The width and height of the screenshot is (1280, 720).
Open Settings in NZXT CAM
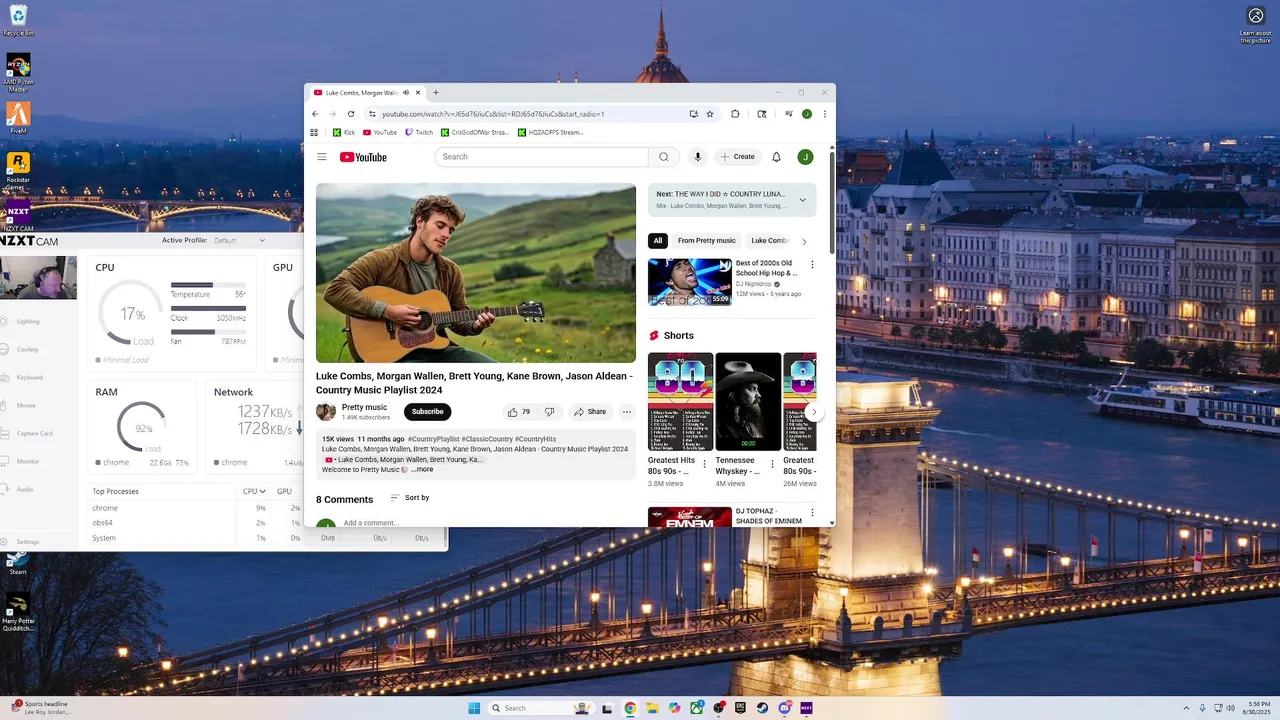27,542
